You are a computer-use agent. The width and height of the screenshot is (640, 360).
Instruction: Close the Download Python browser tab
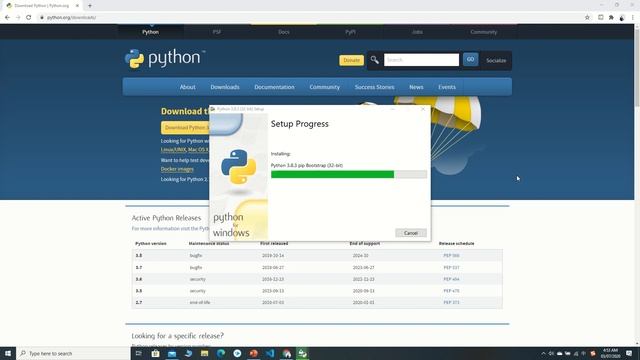[x=77, y=6]
